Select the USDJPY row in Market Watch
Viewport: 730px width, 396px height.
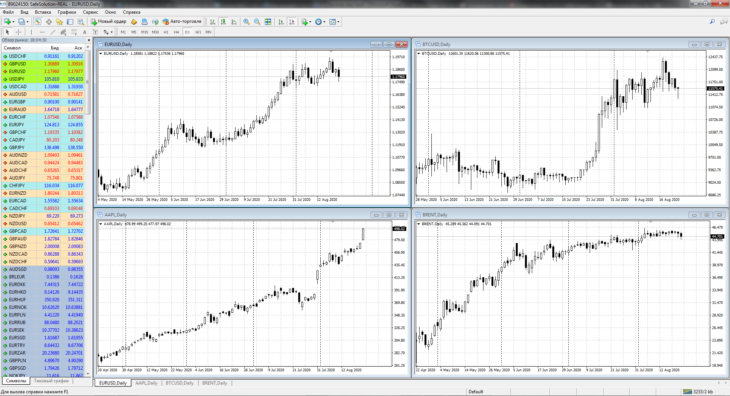click(43, 79)
